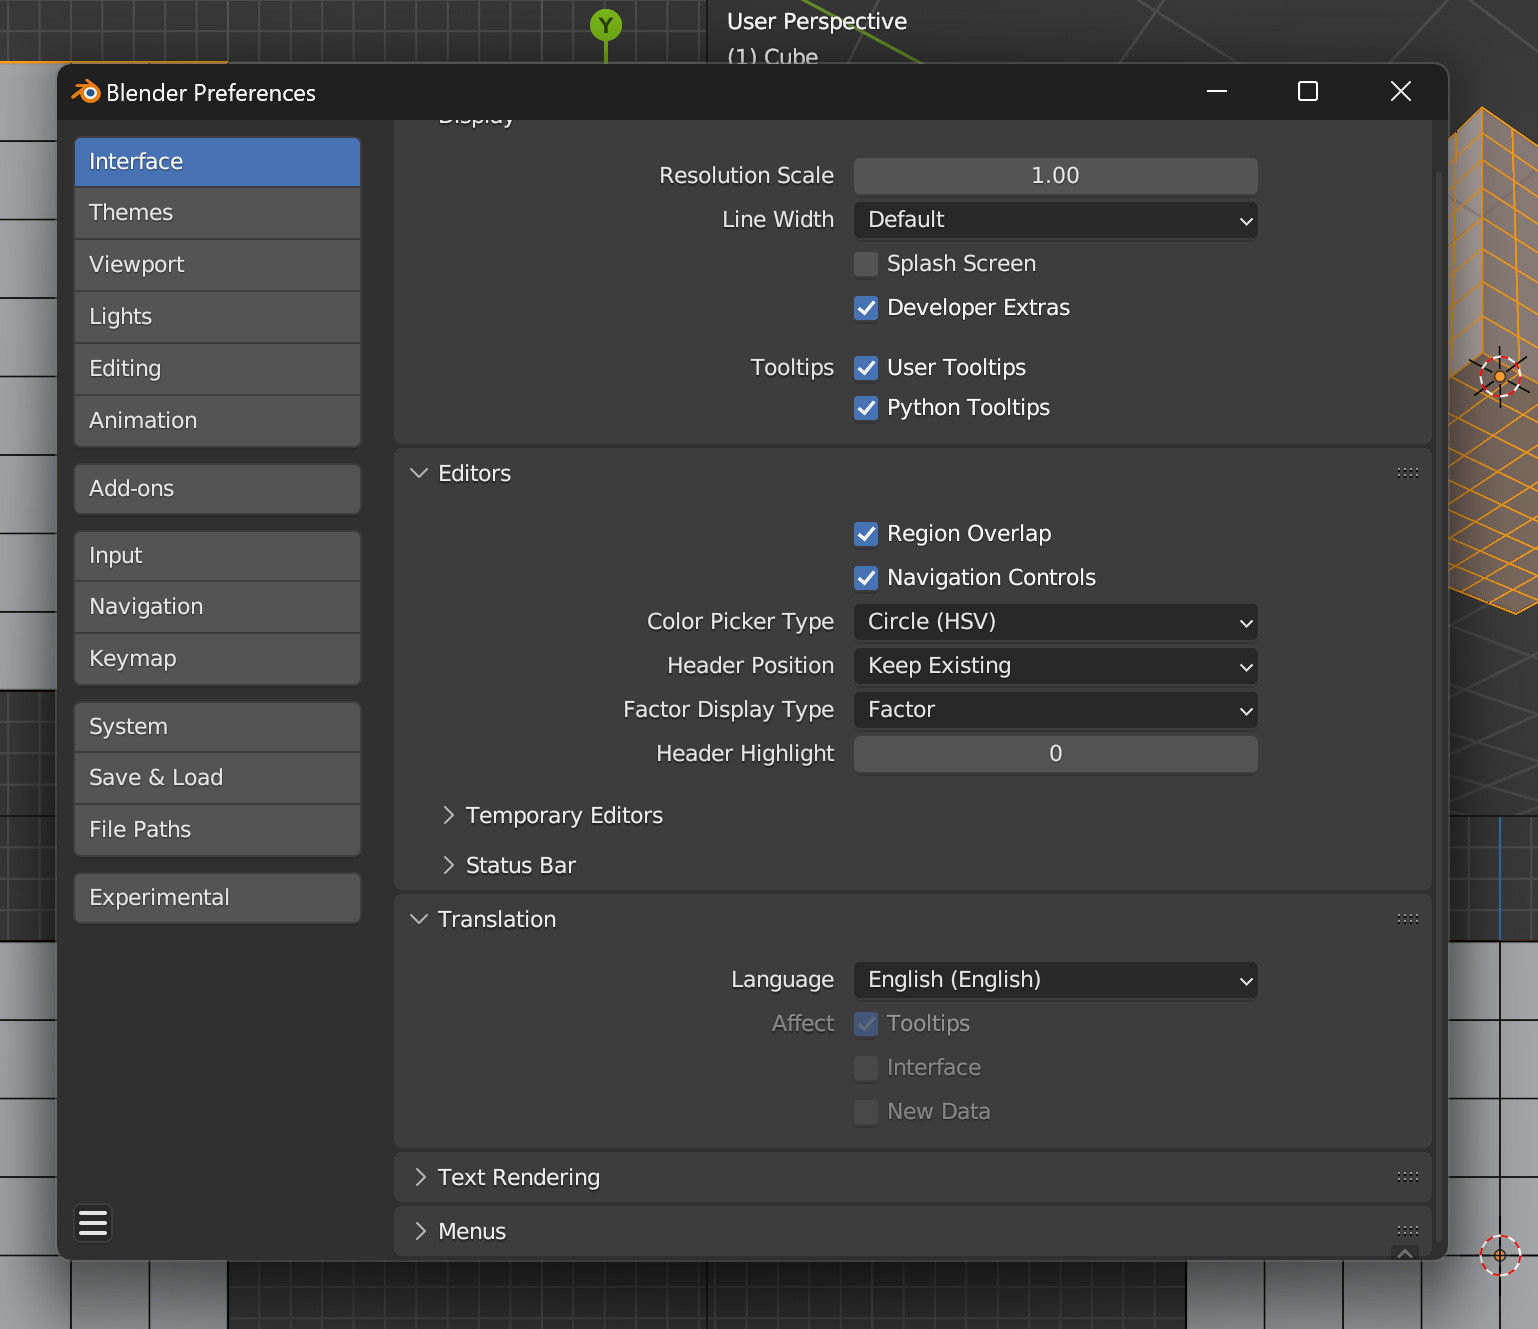Minimize the Blender Preferences window
The height and width of the screenshot is (1329, 1538).
pos(1217,92)
